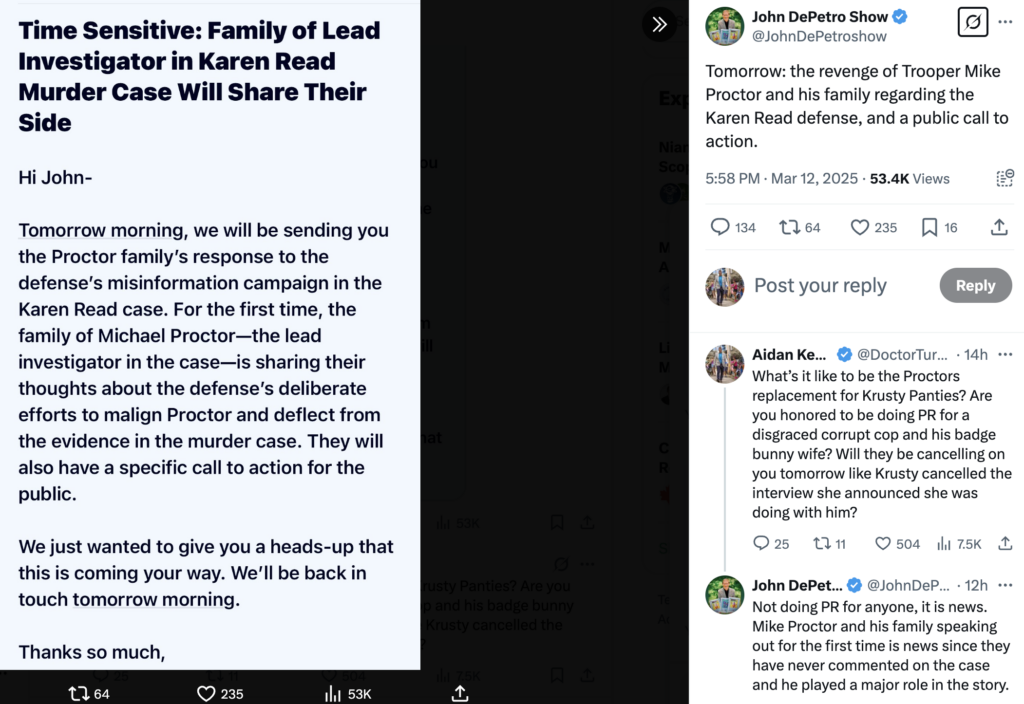Click the share icon in the bottom overlay bar
This screenshot has height=704, width=1024.
coord(459,692)
